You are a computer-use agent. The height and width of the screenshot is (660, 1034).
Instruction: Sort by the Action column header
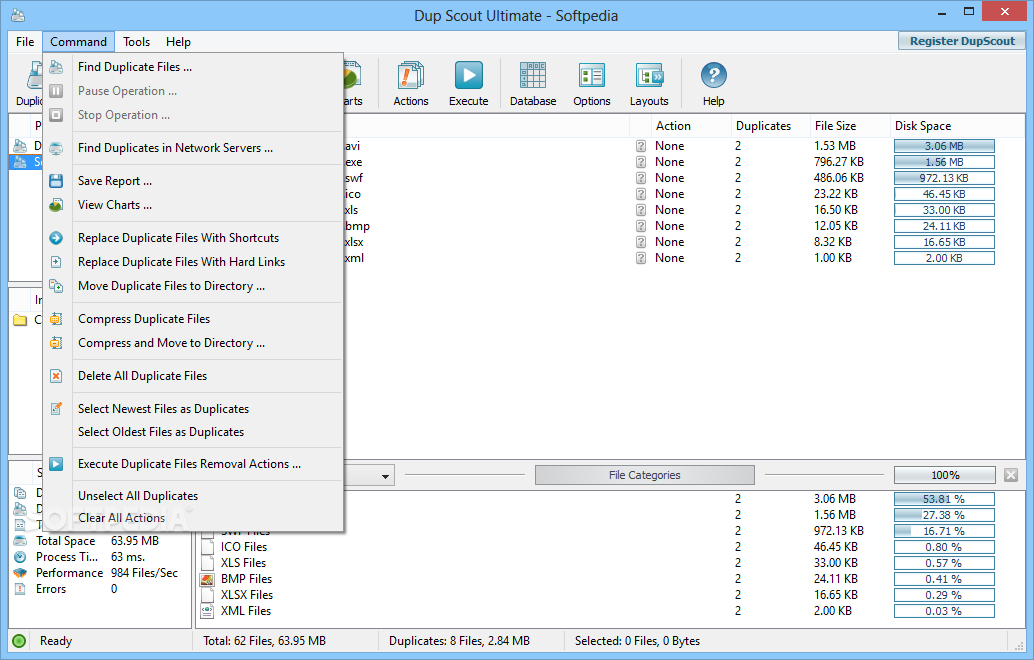(690, 126)
